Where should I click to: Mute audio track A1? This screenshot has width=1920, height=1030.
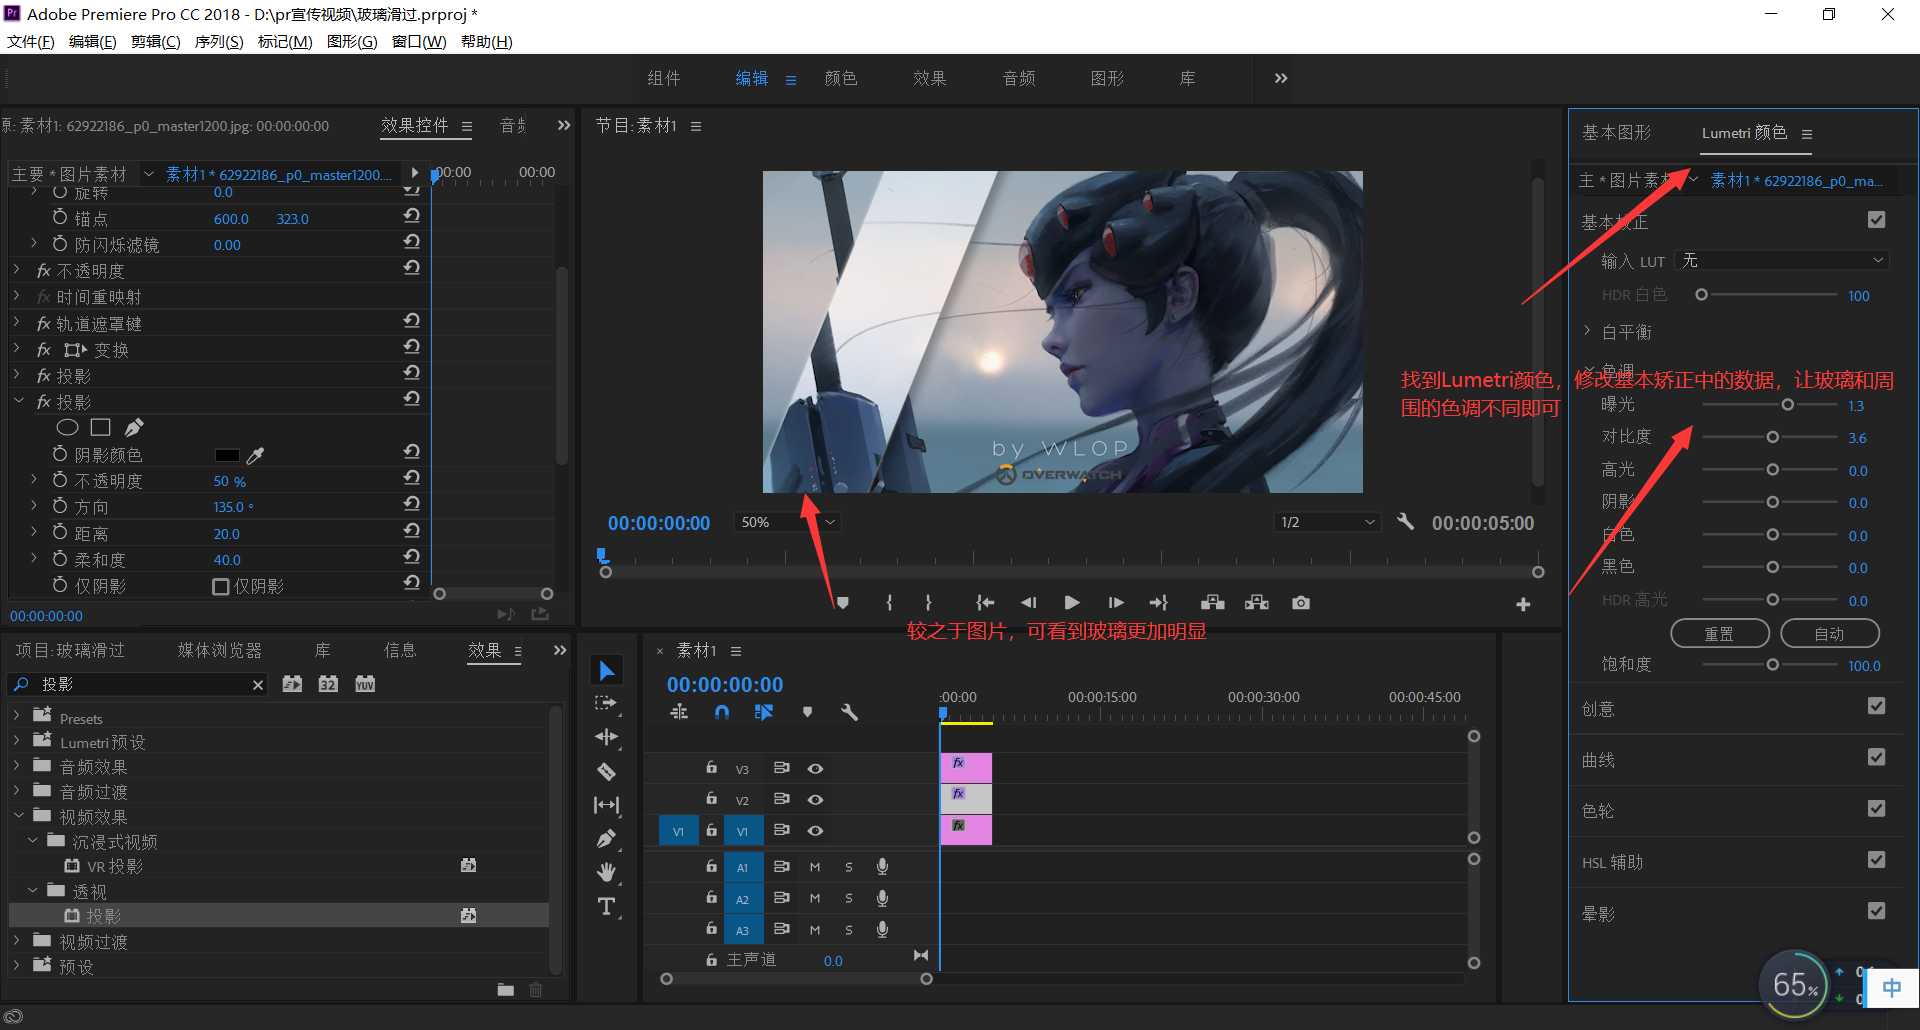point(815,867)
